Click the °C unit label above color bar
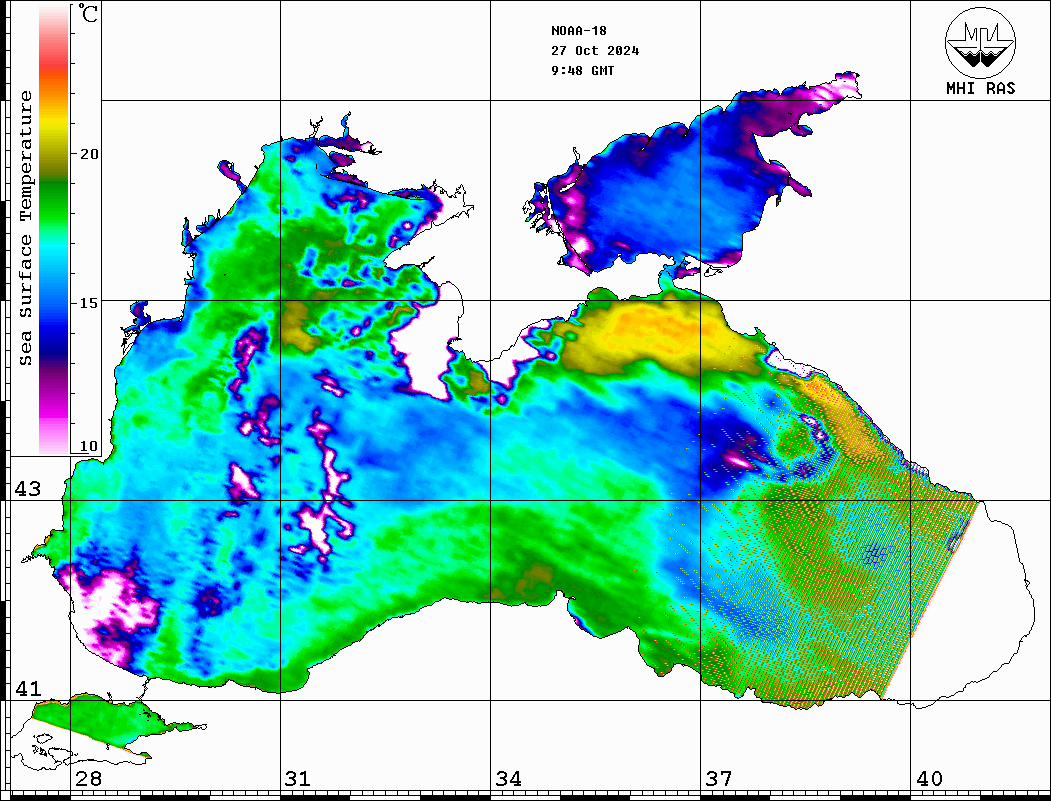The image size is (1051, 801). [x=90, y=14]
